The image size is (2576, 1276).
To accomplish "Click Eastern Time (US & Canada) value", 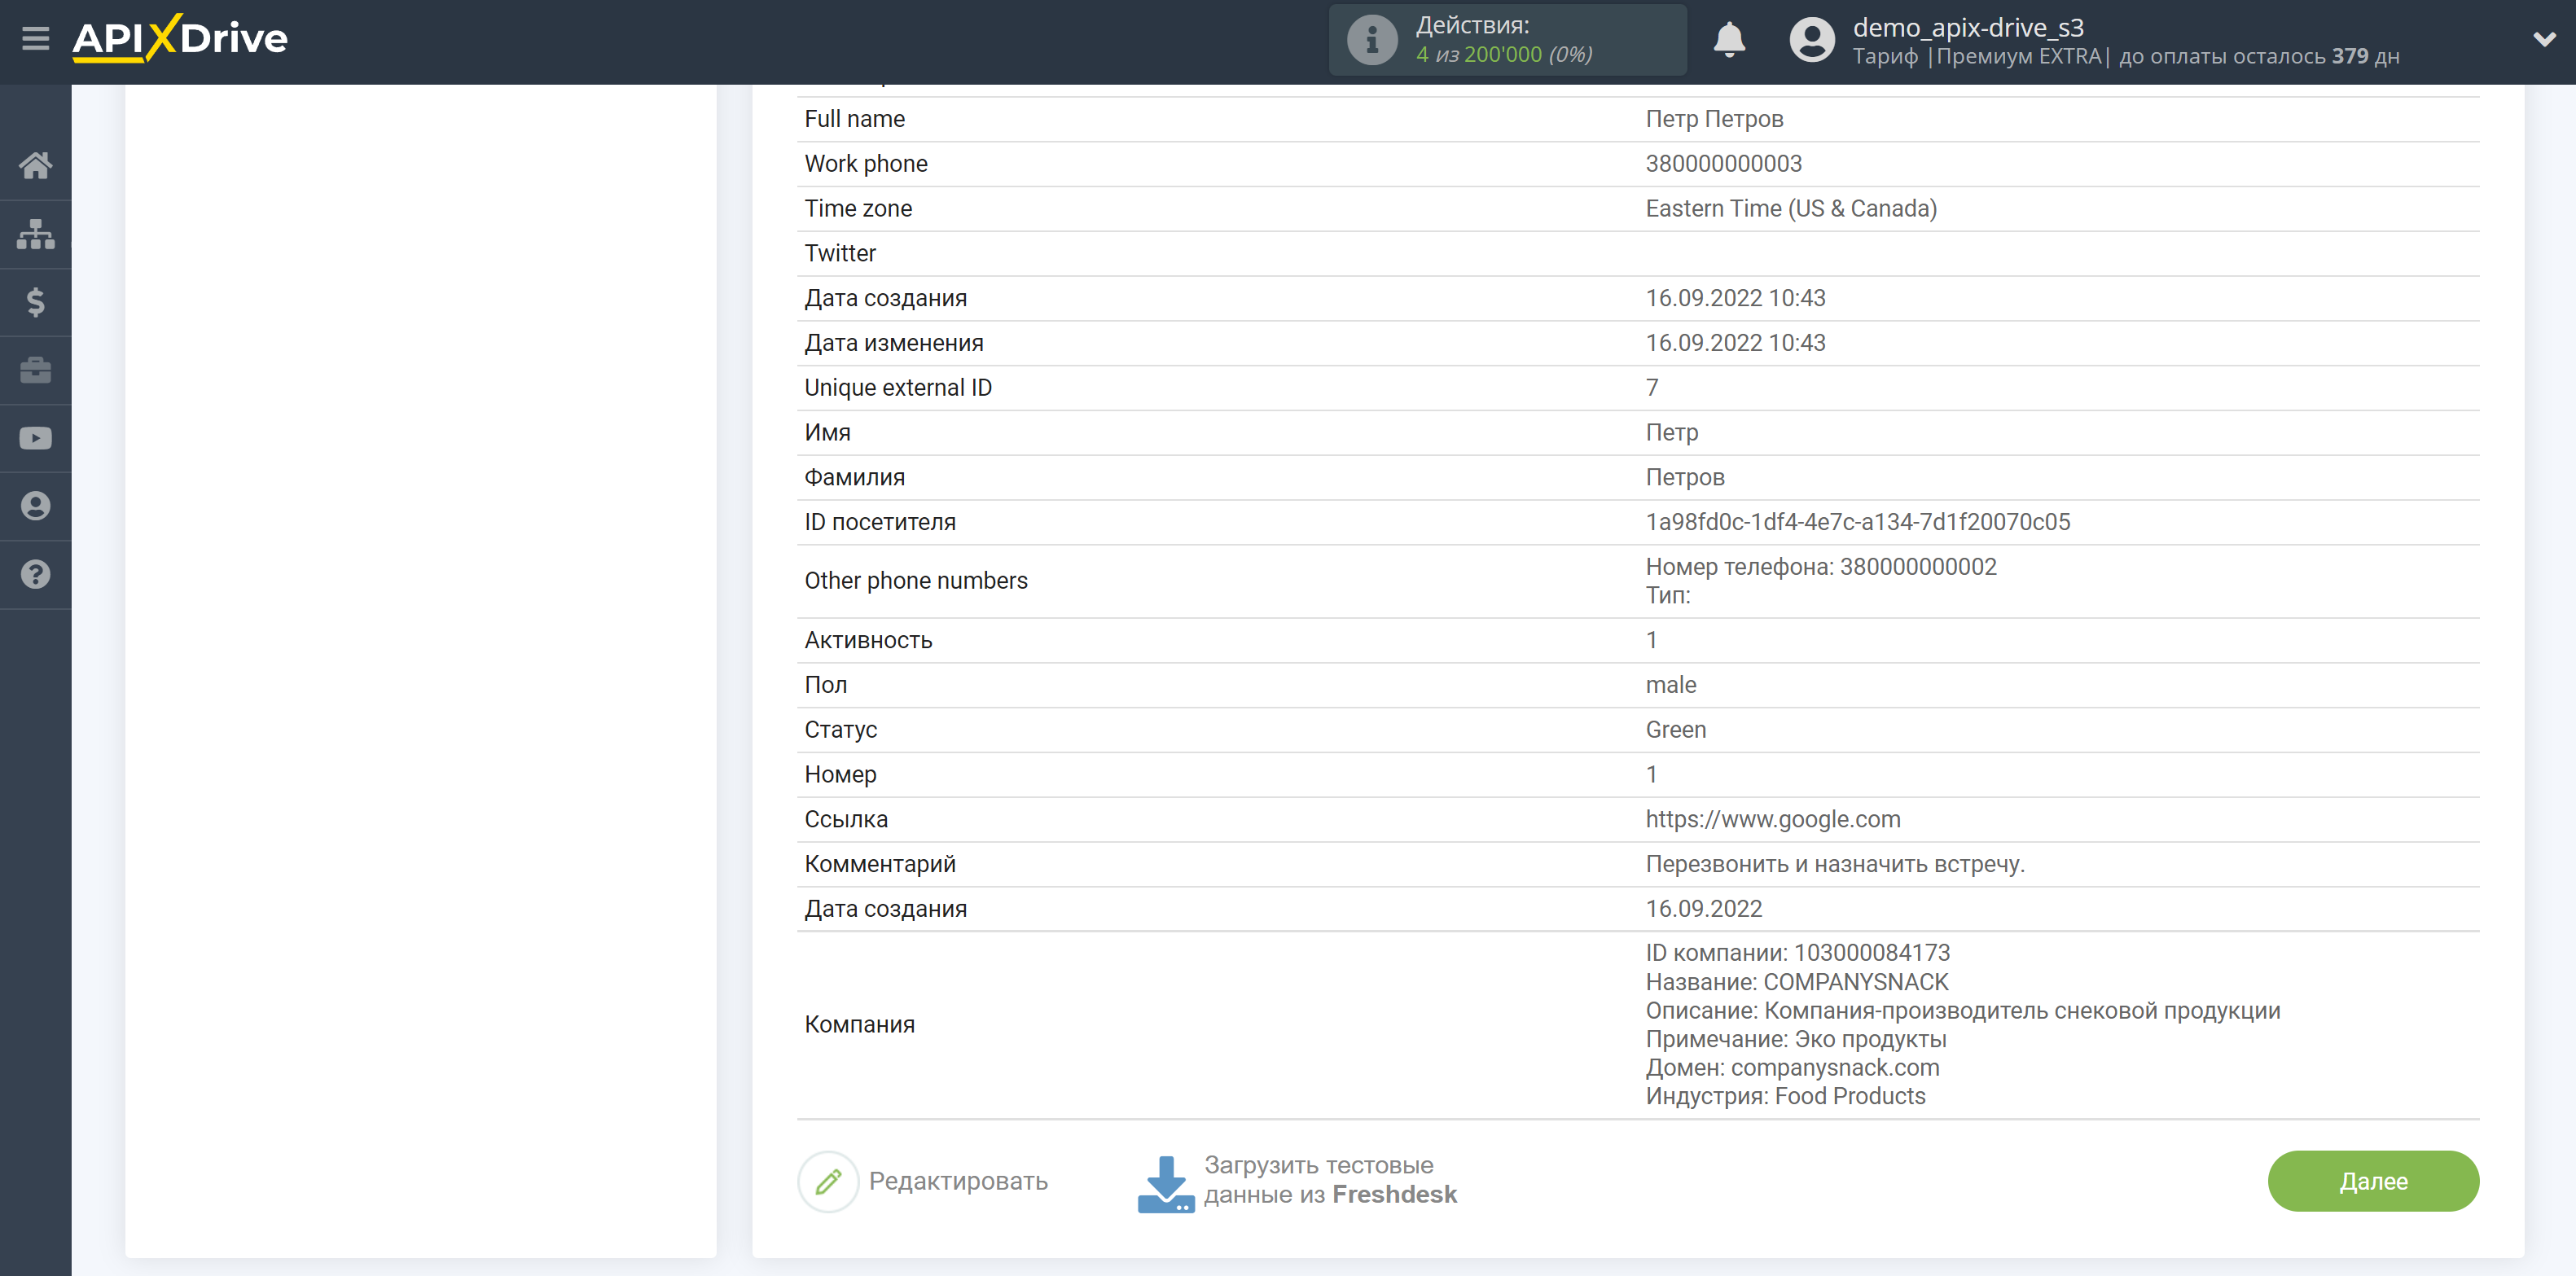I will [1791, 209].
